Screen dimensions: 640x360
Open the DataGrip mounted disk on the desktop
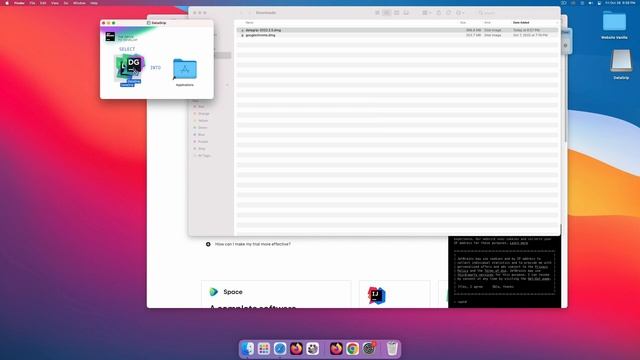[x=621, y=61]
